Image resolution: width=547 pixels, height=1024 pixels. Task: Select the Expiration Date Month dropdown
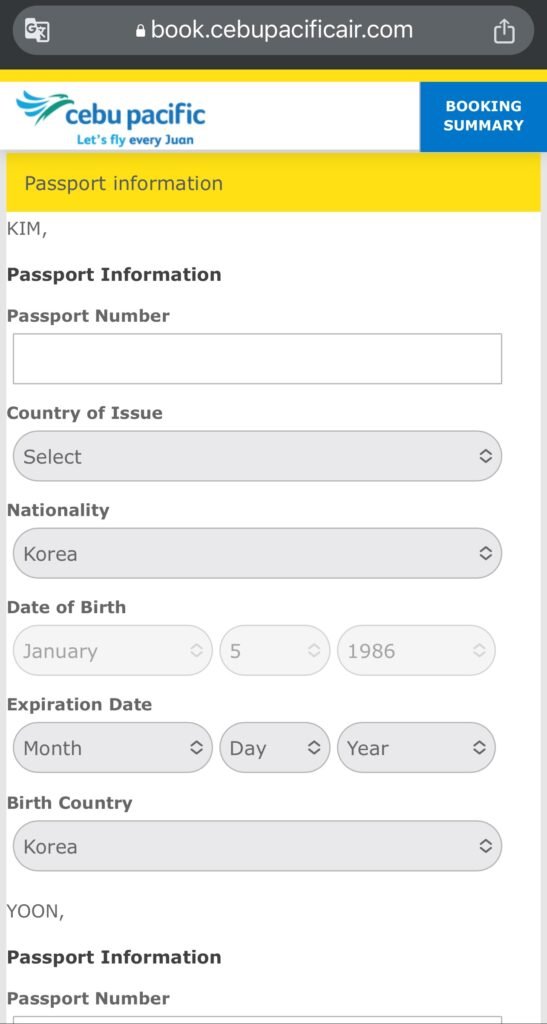coord(112,748)
